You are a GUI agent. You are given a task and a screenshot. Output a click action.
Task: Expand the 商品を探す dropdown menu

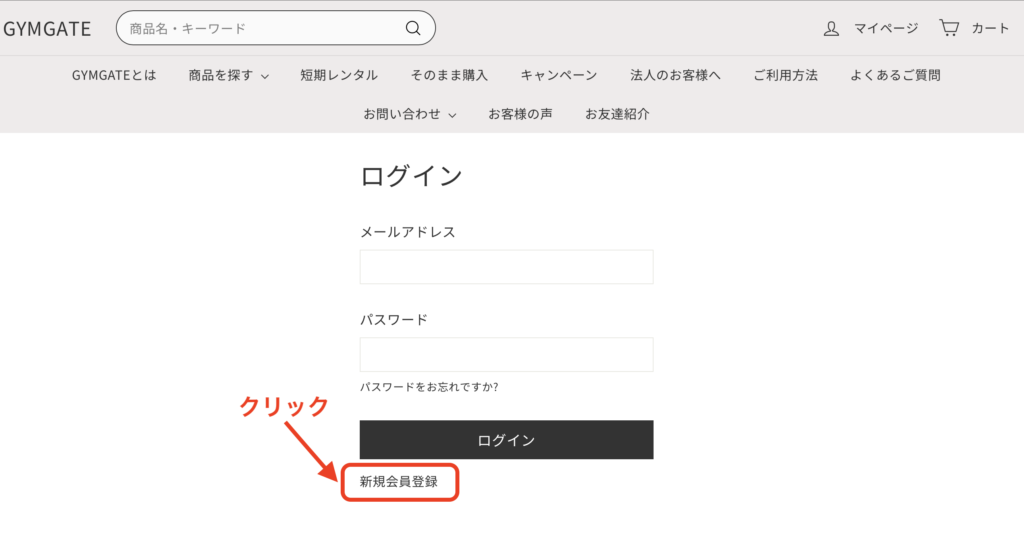(x=228, y=75)
